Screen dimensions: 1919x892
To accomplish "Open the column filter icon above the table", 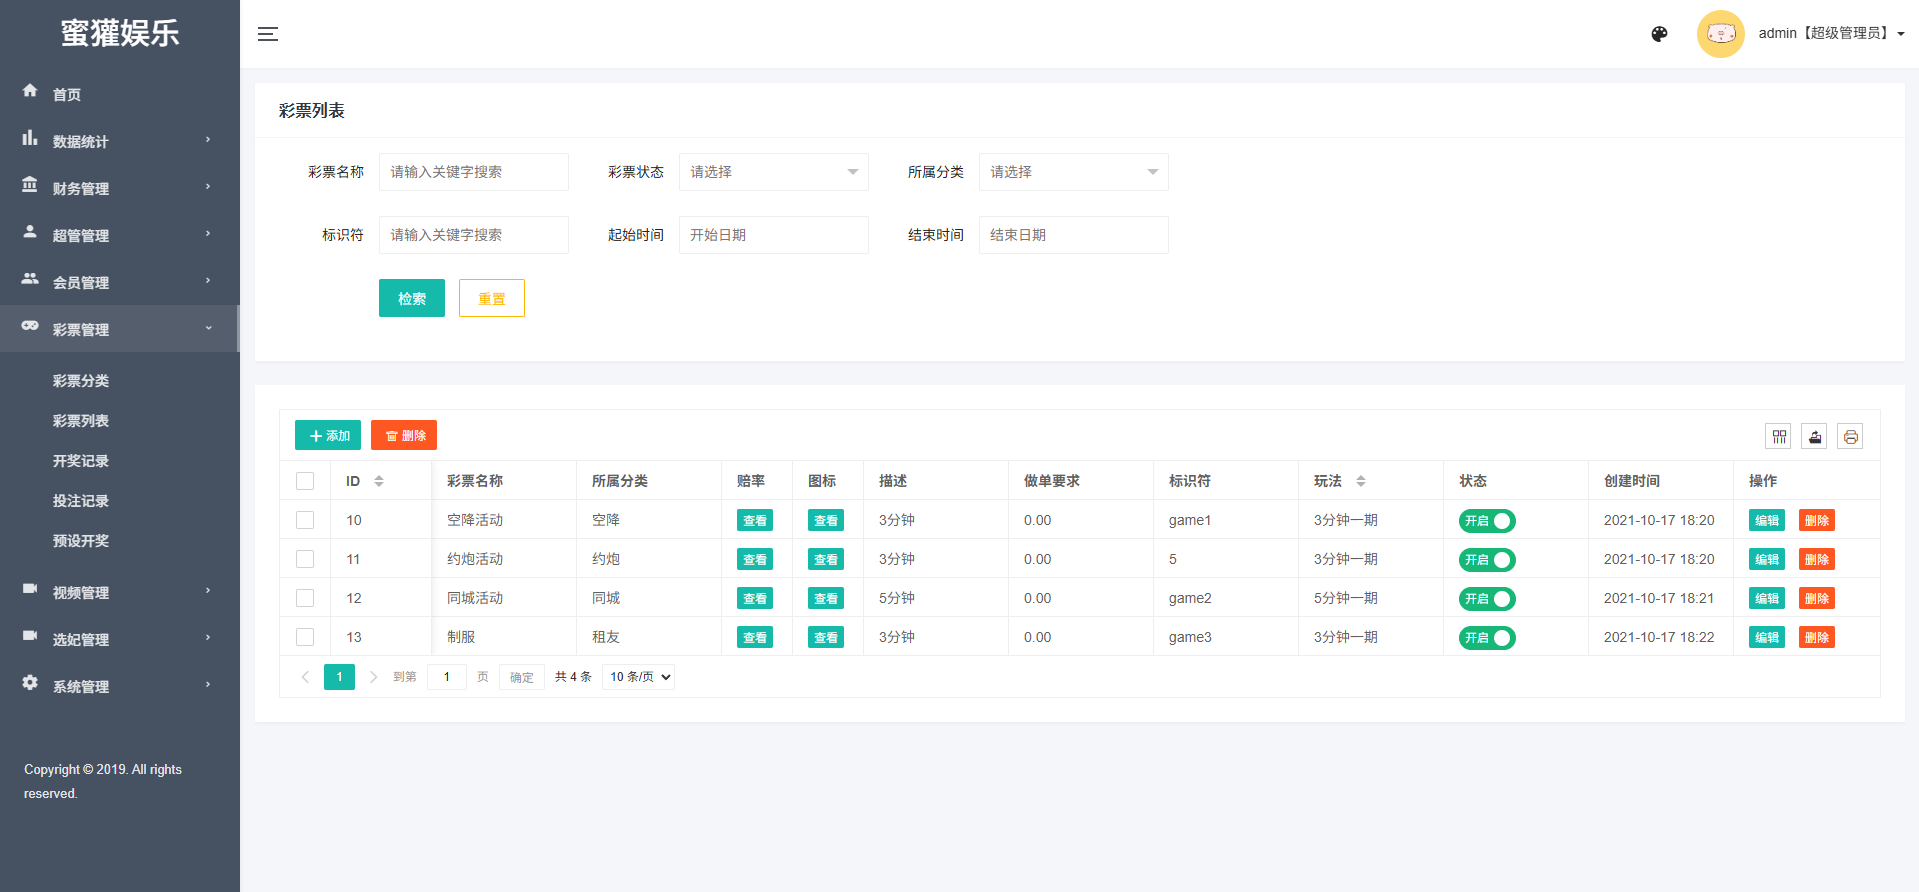I will 1779,436.
